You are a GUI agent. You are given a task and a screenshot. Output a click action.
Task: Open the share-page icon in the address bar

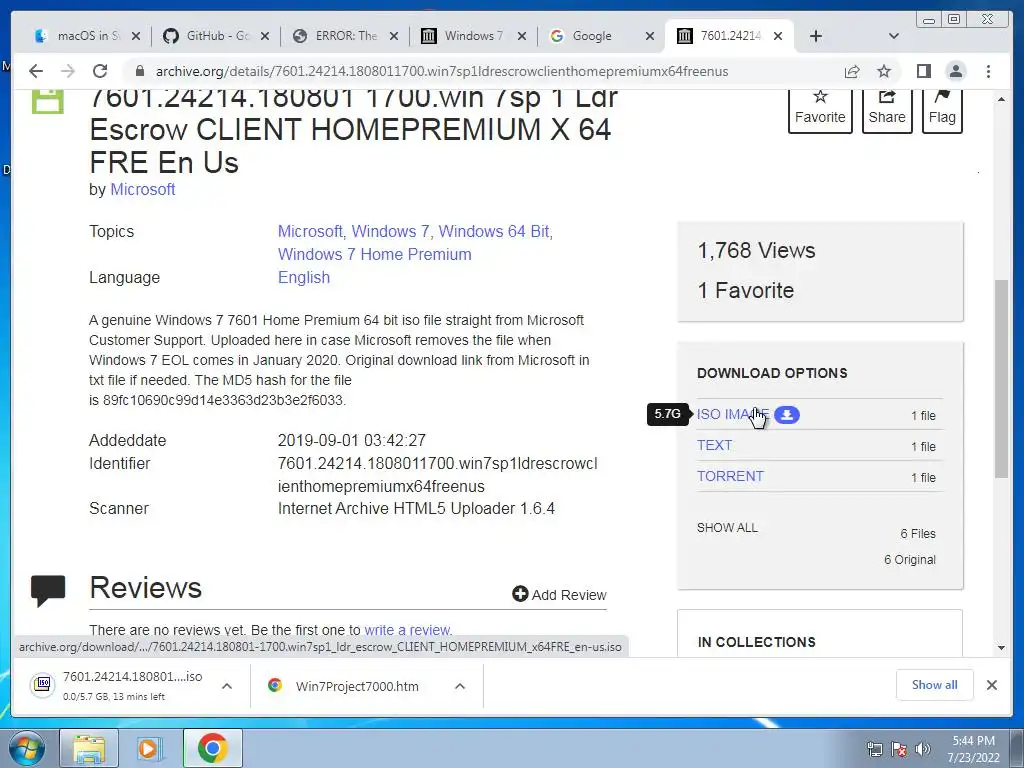tap(852, 71)
